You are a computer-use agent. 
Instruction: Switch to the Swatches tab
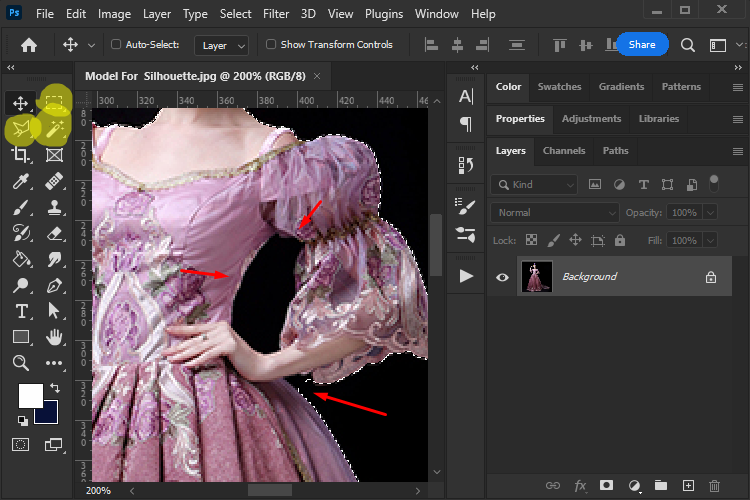[559, 87]
